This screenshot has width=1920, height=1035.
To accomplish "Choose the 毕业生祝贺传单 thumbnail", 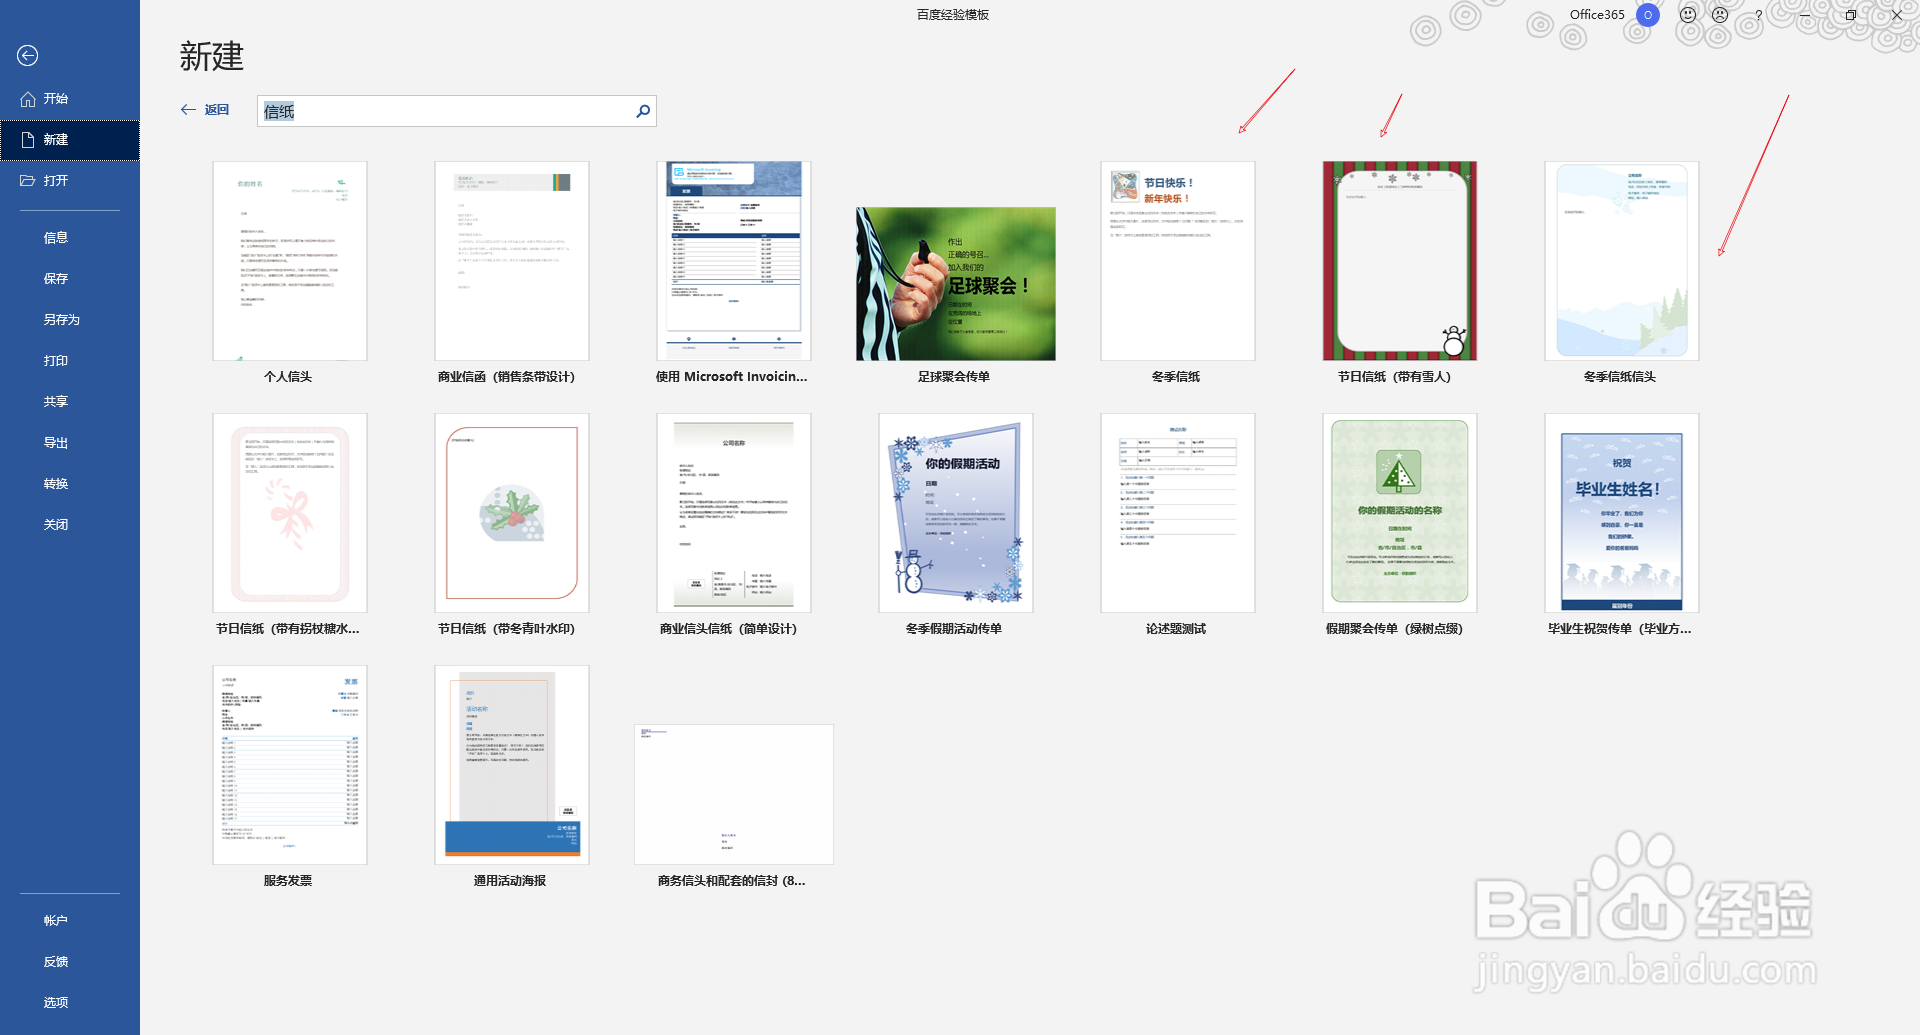I will coord(1622,513).
